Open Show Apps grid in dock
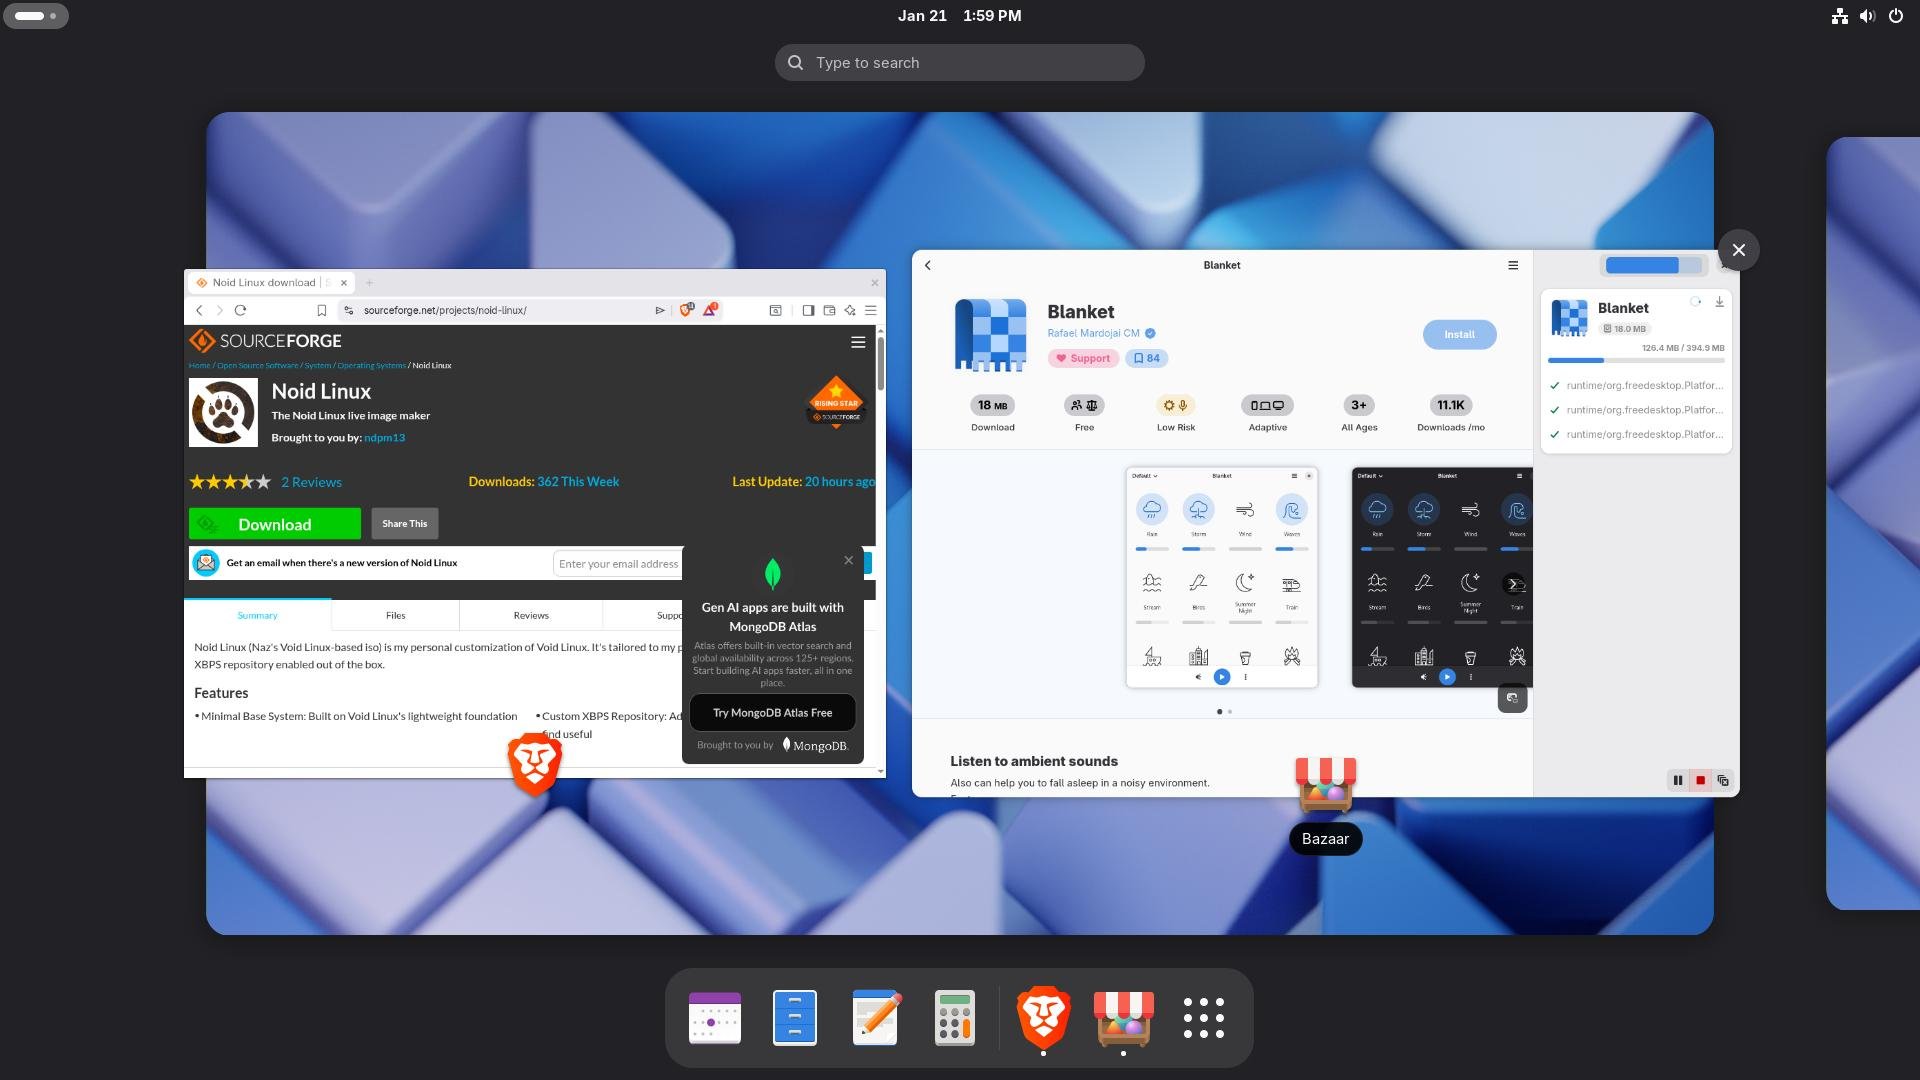Image resolution: width=1920 pixels, height=1080 pixels. click(x=1204, y=1018)
